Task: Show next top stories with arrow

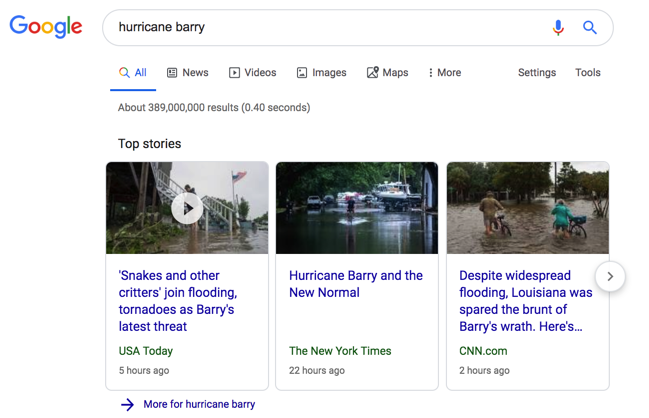Action: point(610,276)
